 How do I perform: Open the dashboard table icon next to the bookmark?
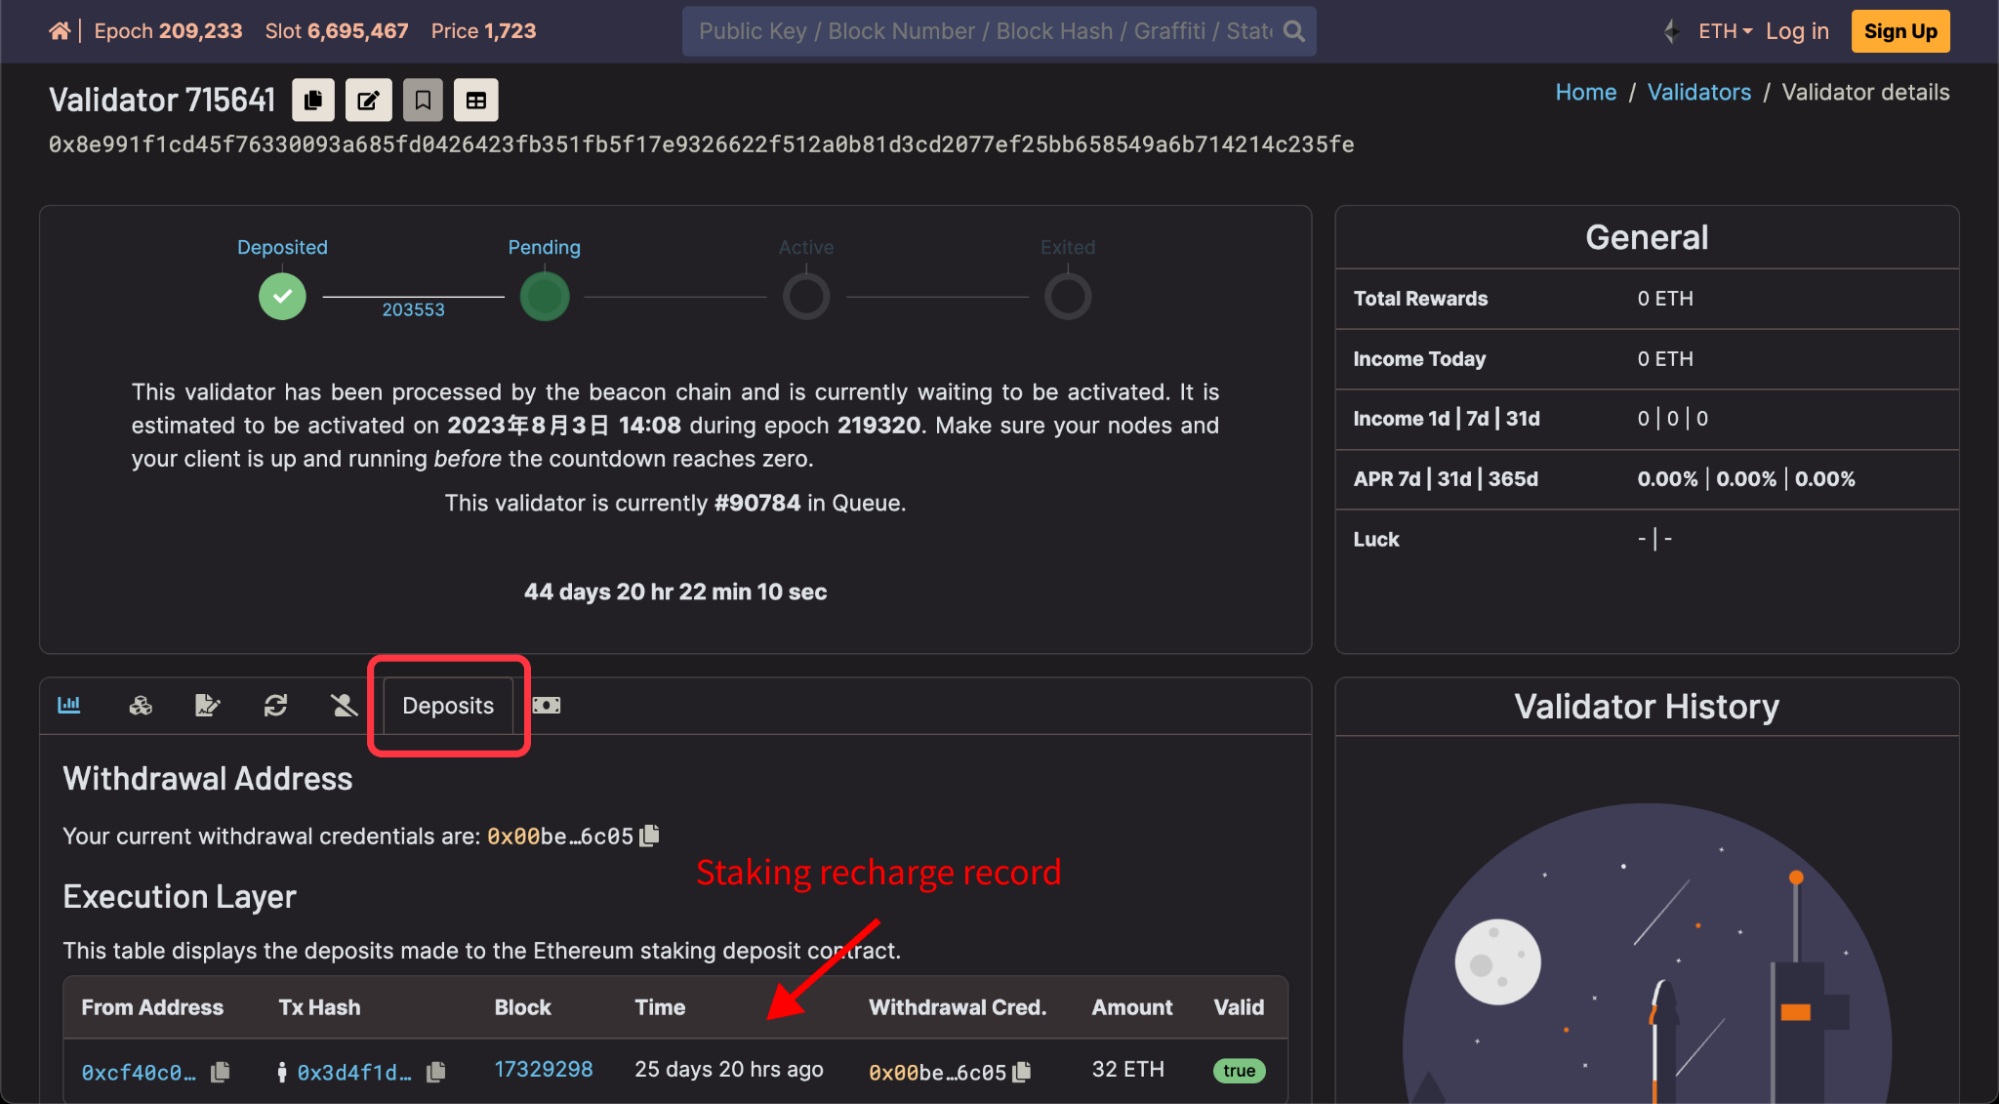(476, 100)
